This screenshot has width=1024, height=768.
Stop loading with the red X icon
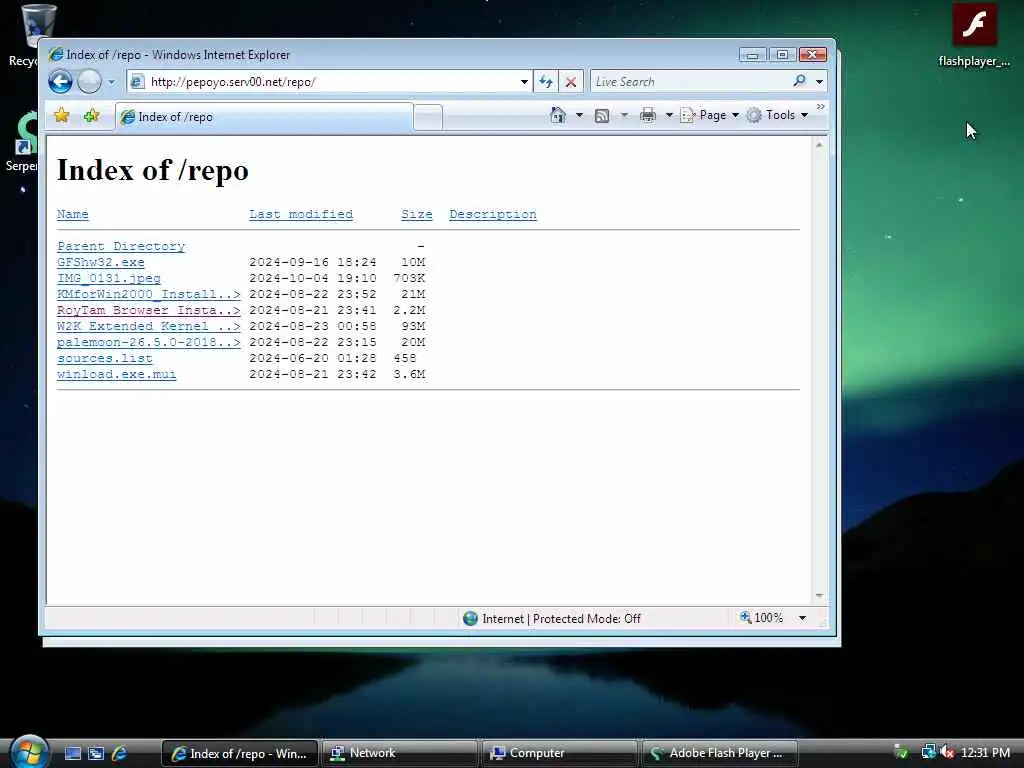[571, 82]
